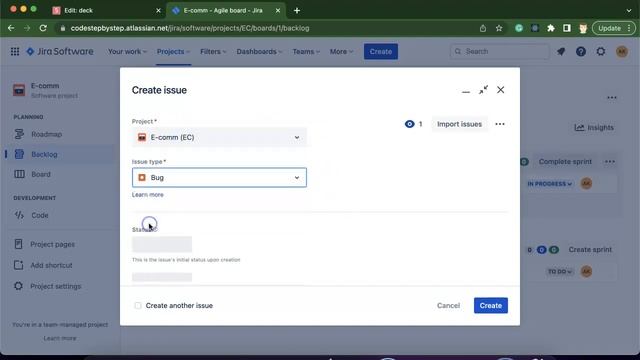Close the Edit: deck browser tab

coord(158,11)
